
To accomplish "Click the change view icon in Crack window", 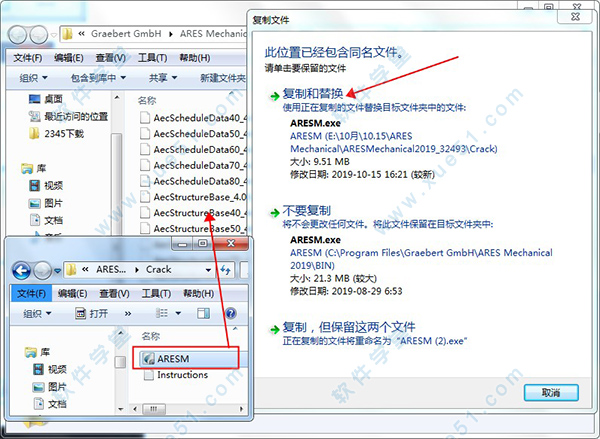I will coord(163,314).
